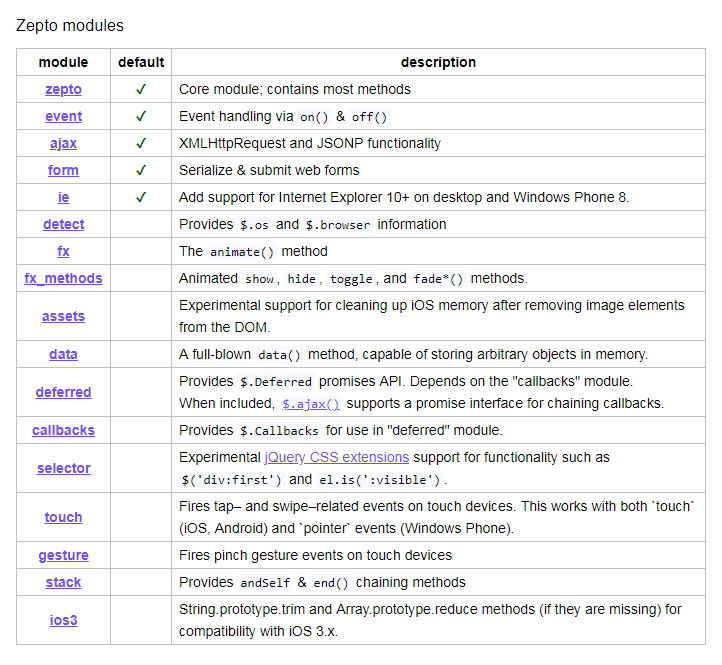Open the selector module link
The height and width of the screenshot is (665, 722).
pos(63,468)
